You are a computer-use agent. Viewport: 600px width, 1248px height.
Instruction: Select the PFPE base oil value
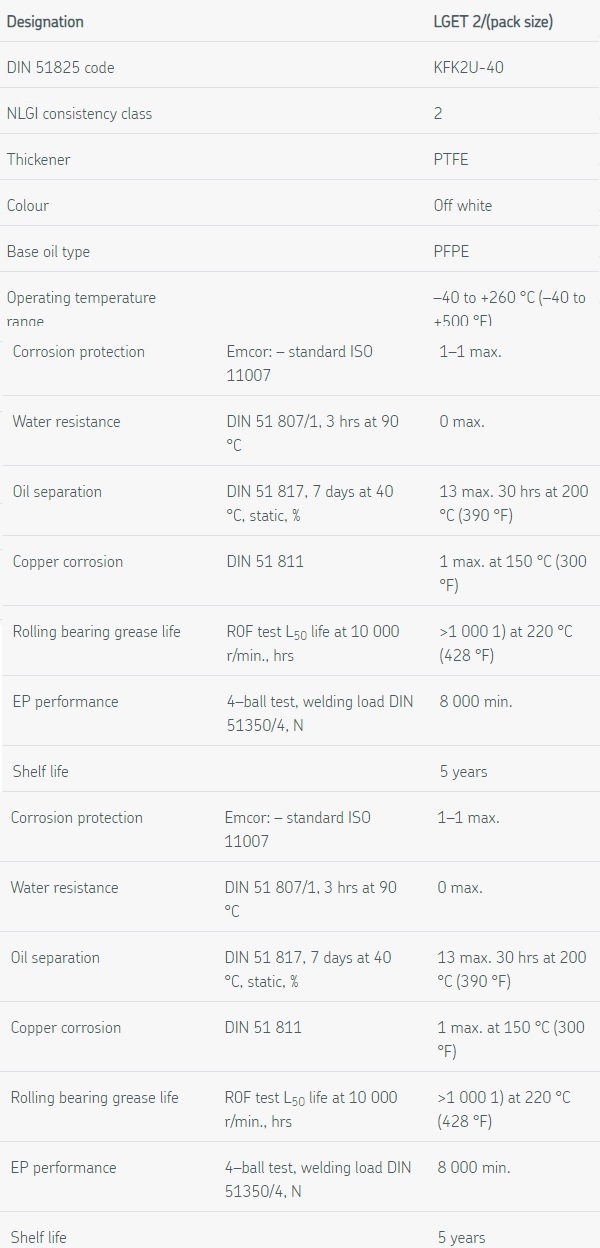pyautogui.click(x=452, y=251)
